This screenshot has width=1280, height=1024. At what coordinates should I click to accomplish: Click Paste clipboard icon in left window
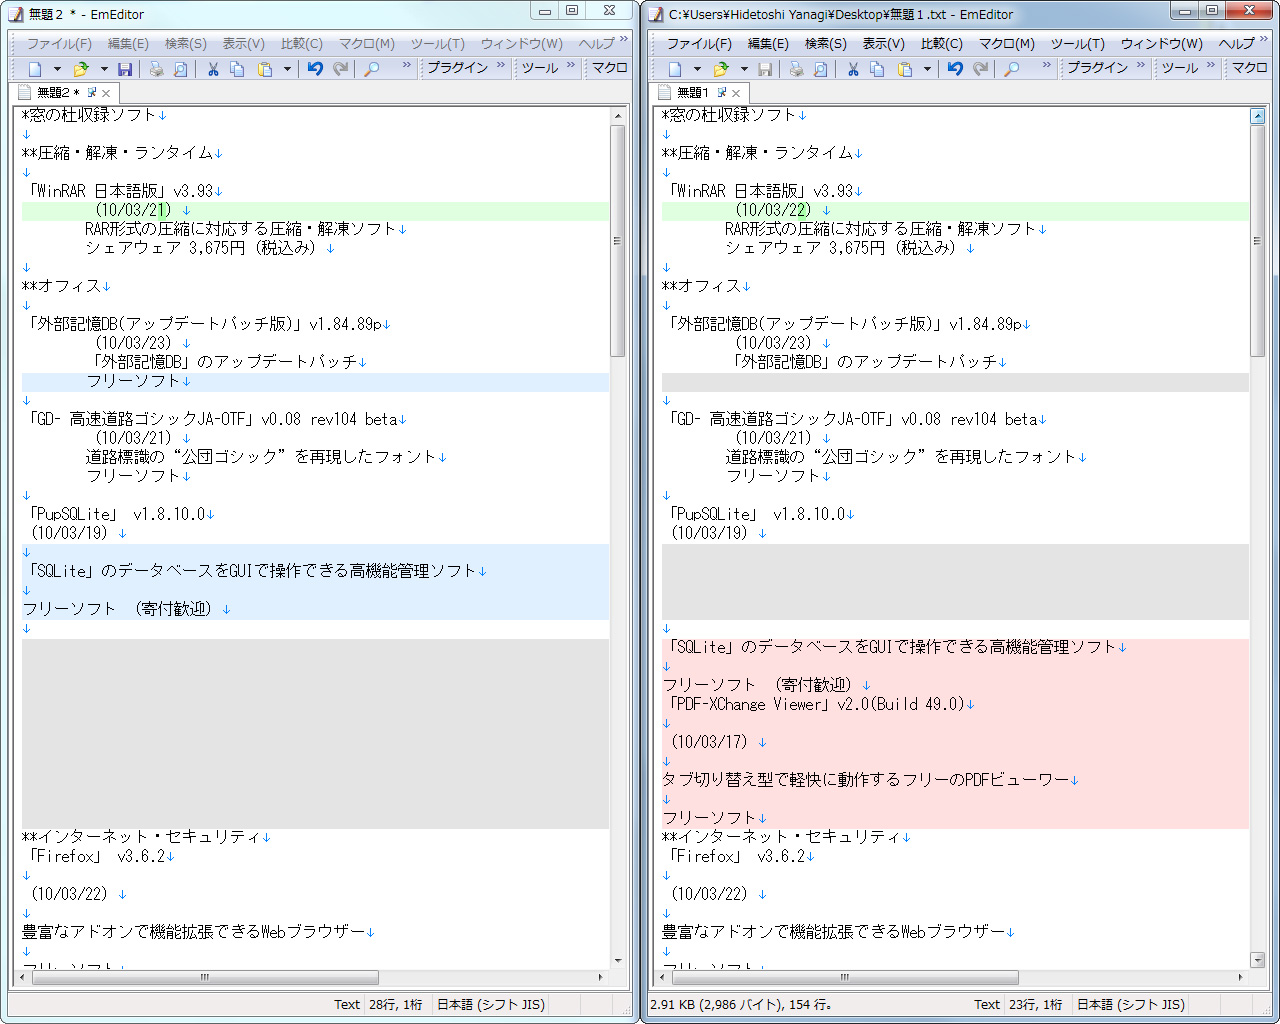pos(265,69)
